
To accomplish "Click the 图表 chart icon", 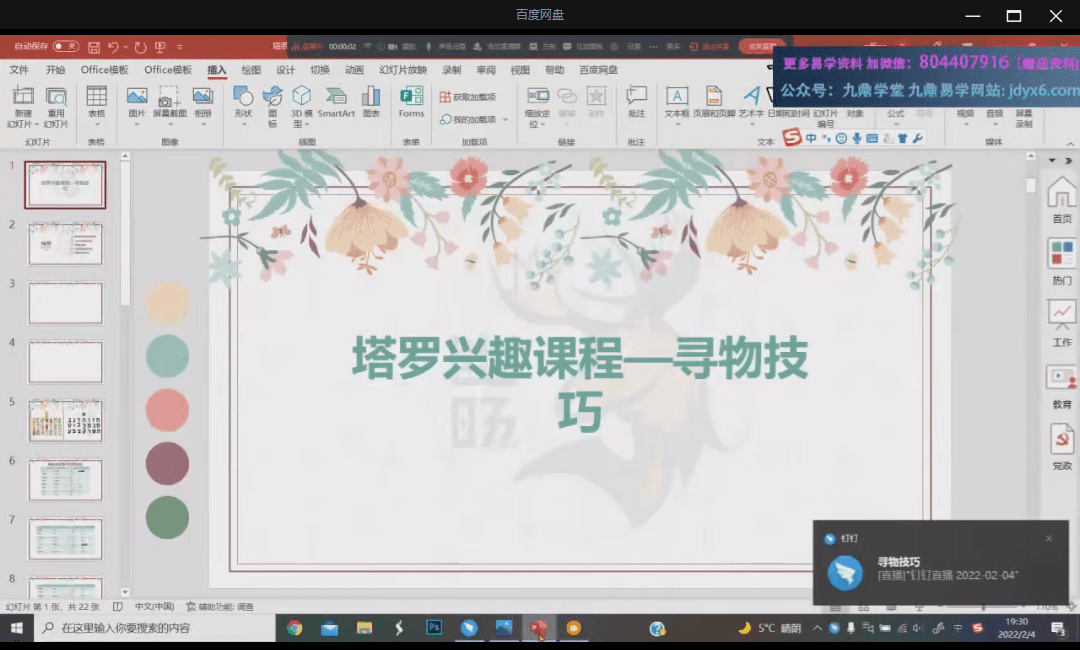I will click(371, 101).
